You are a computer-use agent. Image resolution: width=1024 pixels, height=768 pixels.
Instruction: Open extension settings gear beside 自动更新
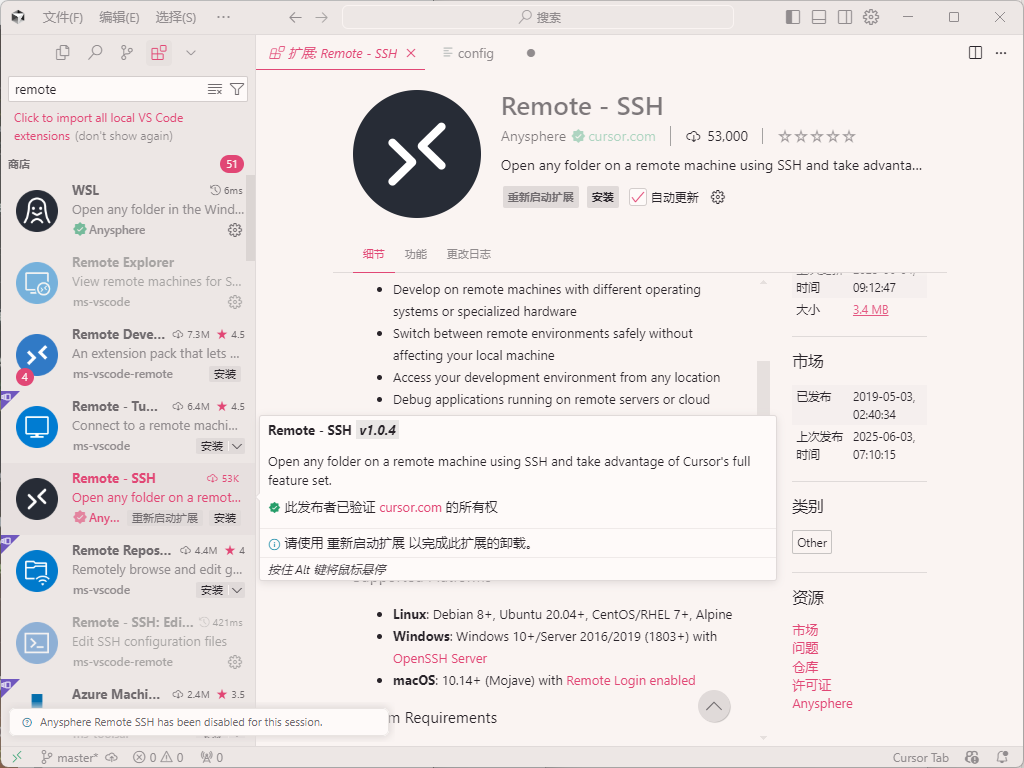[718, 197]
